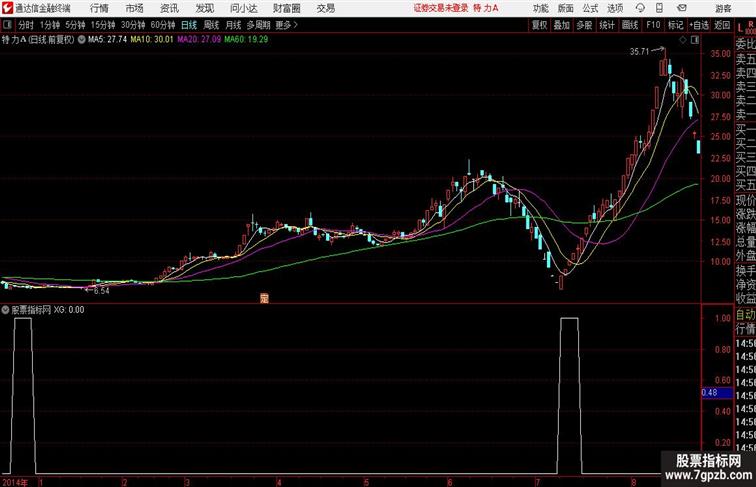
Task: Click the 返回 back button
Action: point(722,25)
